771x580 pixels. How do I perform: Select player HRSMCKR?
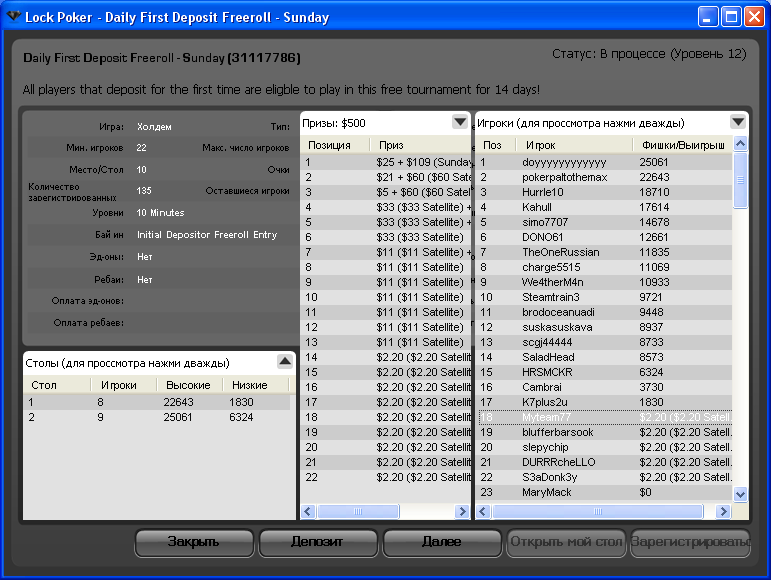pos(605,372)
